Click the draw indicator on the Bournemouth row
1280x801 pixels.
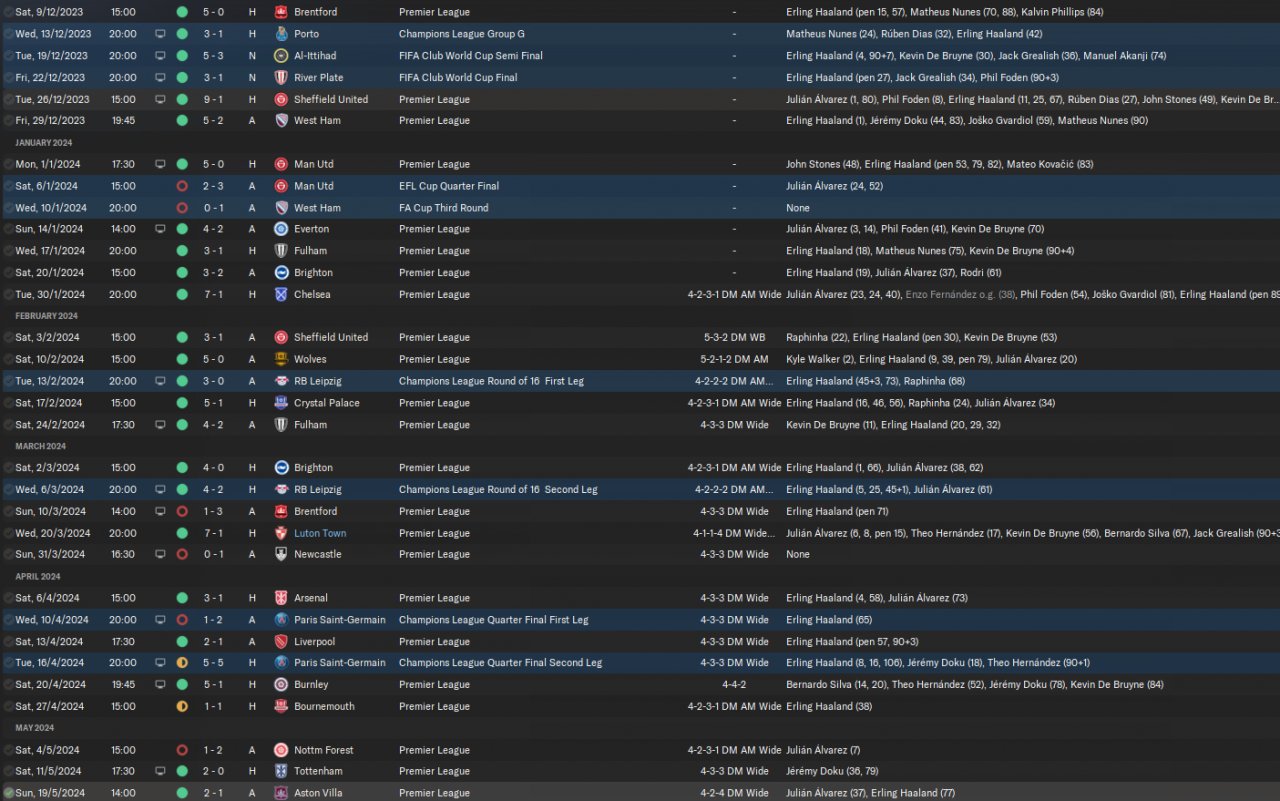click(182, 706)
